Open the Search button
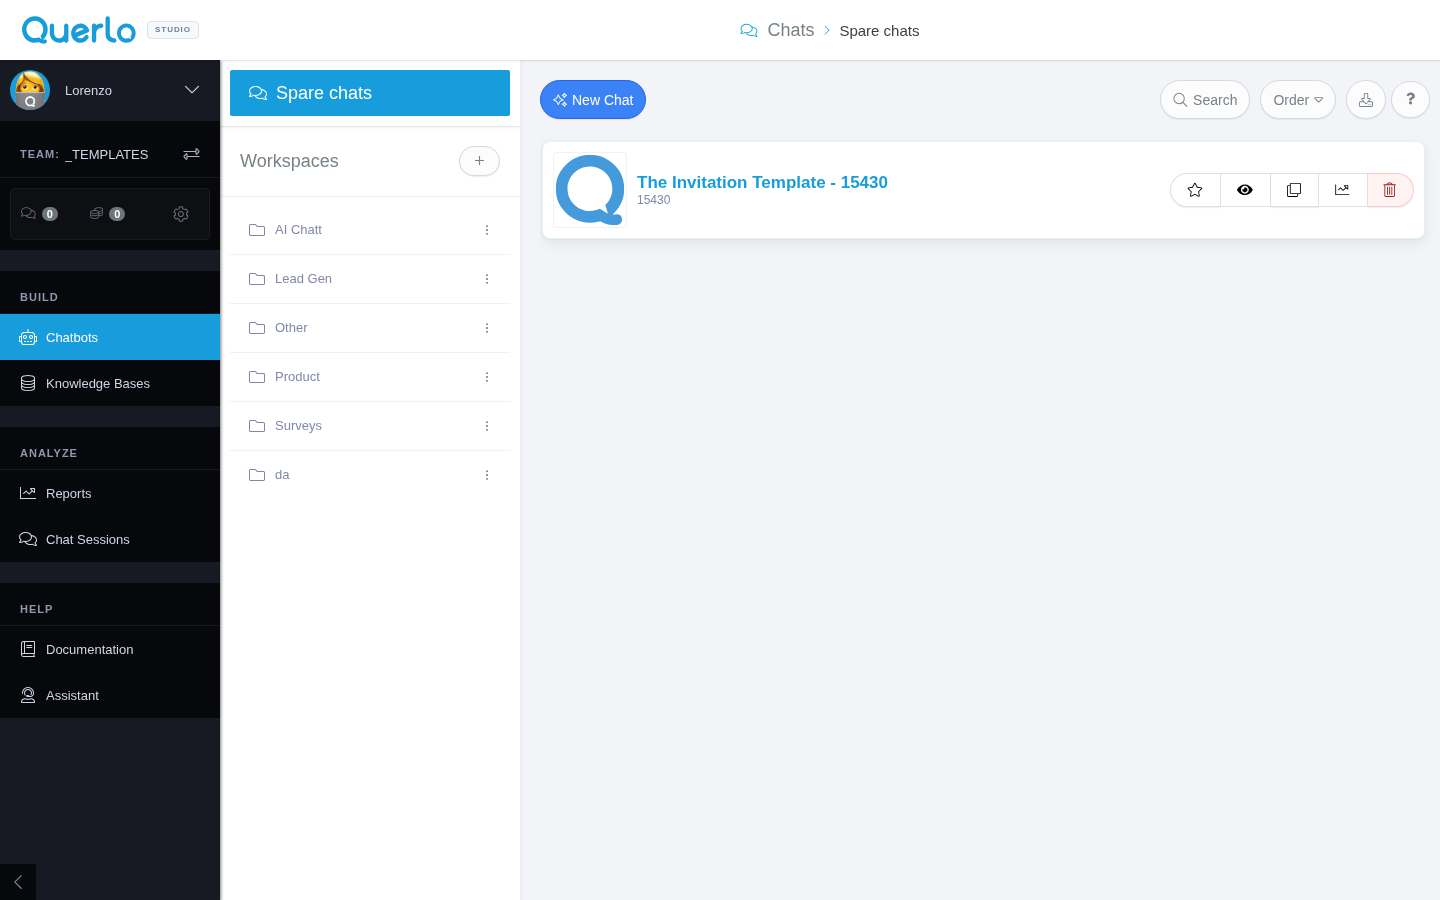Screen dimensions: 1440x900 1205,100
